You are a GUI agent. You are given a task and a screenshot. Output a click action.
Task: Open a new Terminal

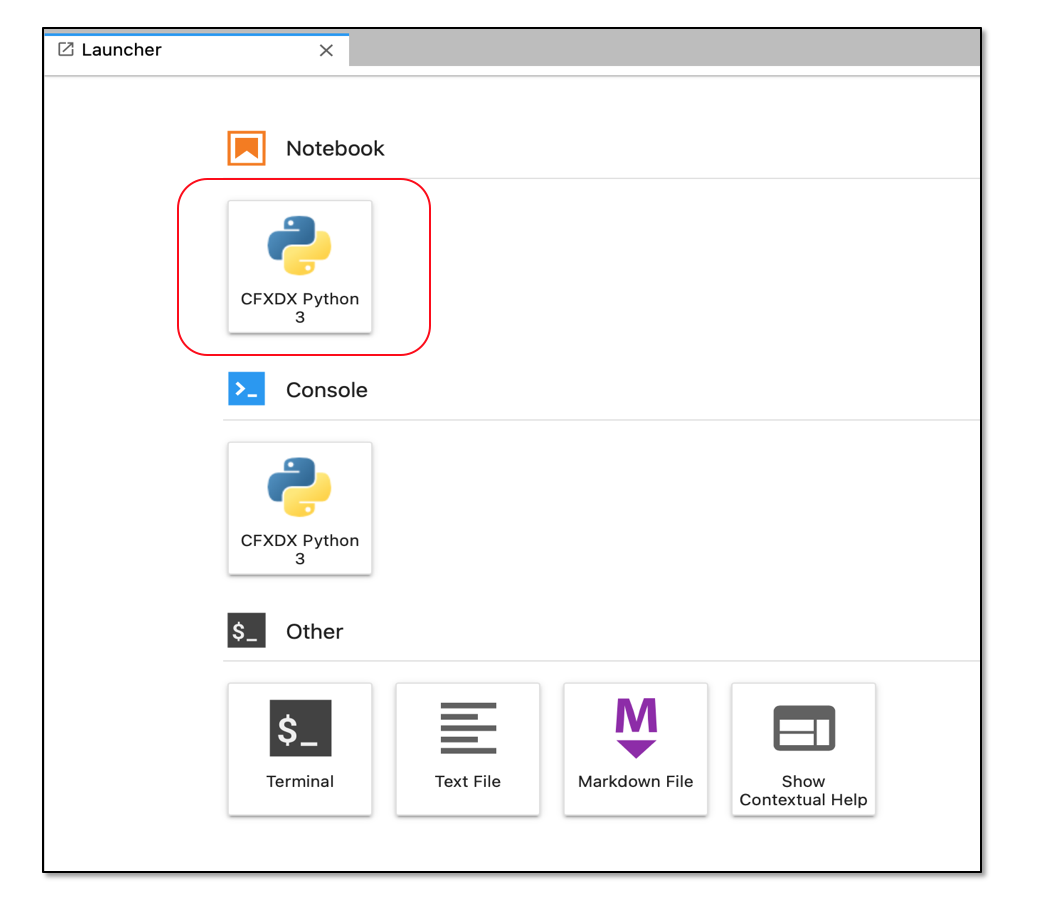tap(300, 749)
